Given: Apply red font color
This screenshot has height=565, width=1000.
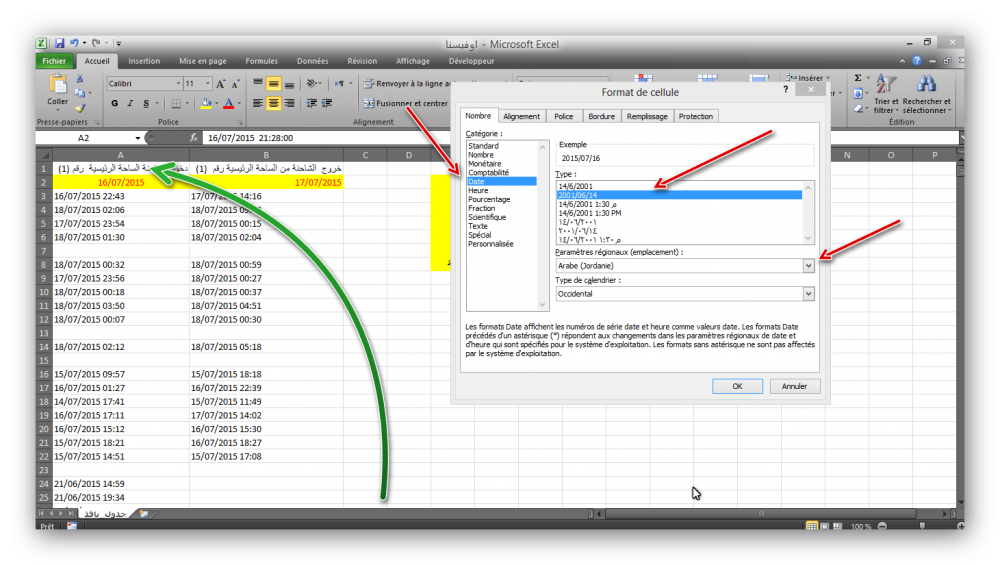Looking at the screenshot, I should pos(229,103).
